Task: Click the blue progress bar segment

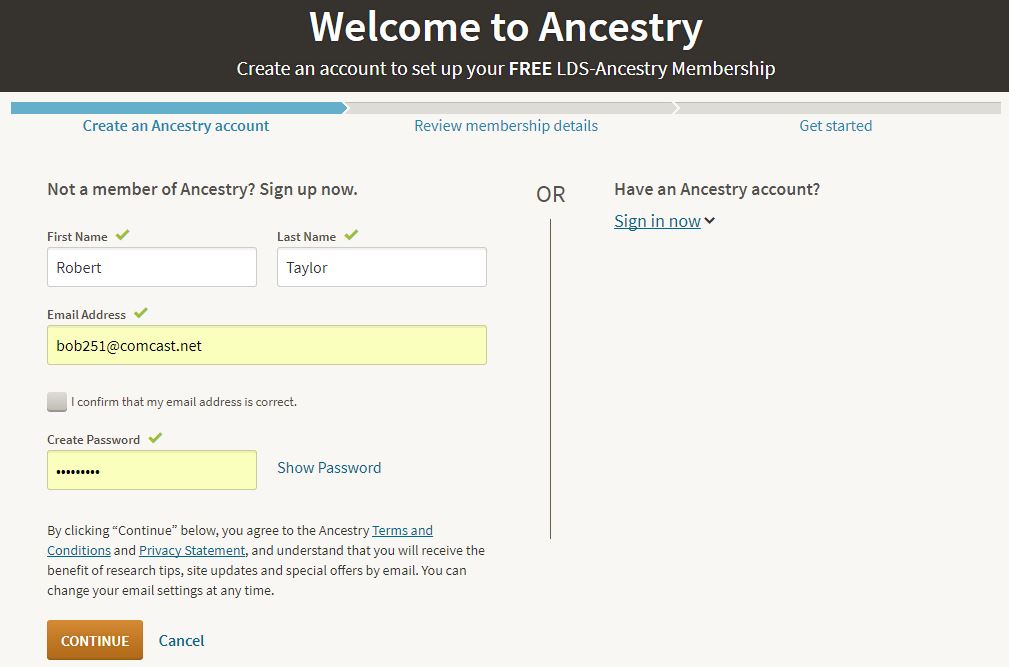Action: coord(176,107)
